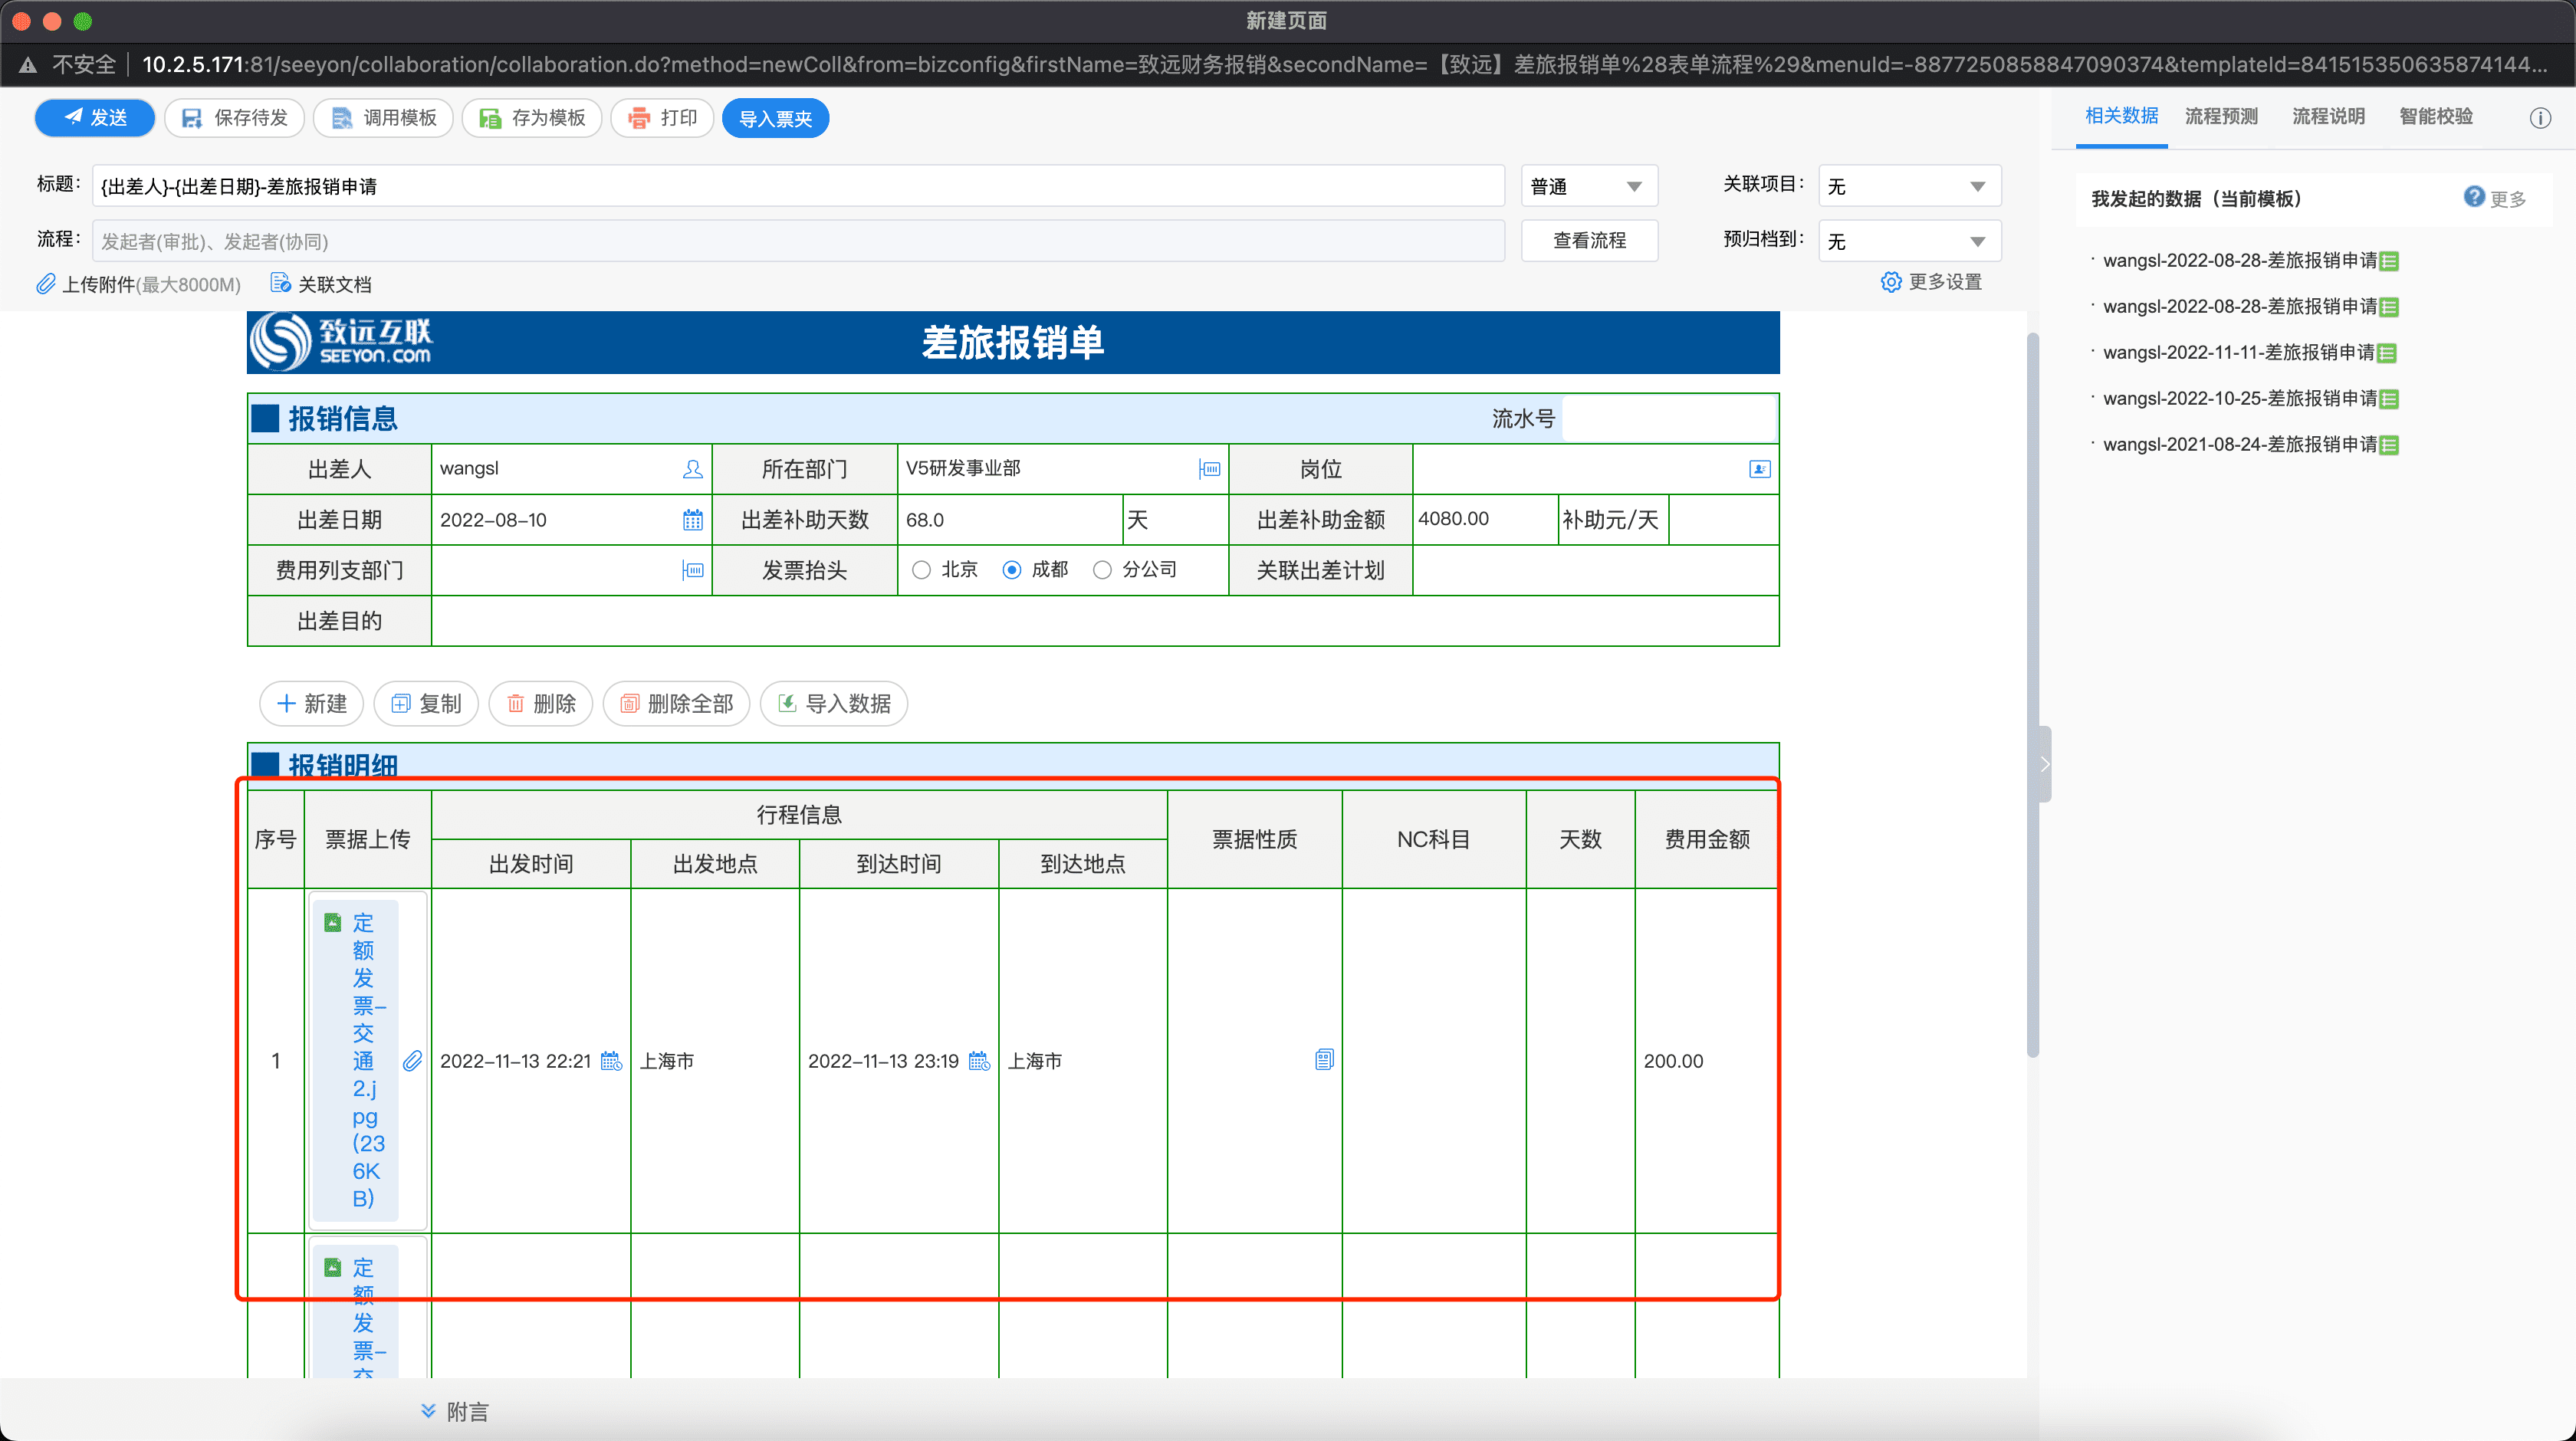Click department picker icon for 所在部门

(x=1209, y=469)
